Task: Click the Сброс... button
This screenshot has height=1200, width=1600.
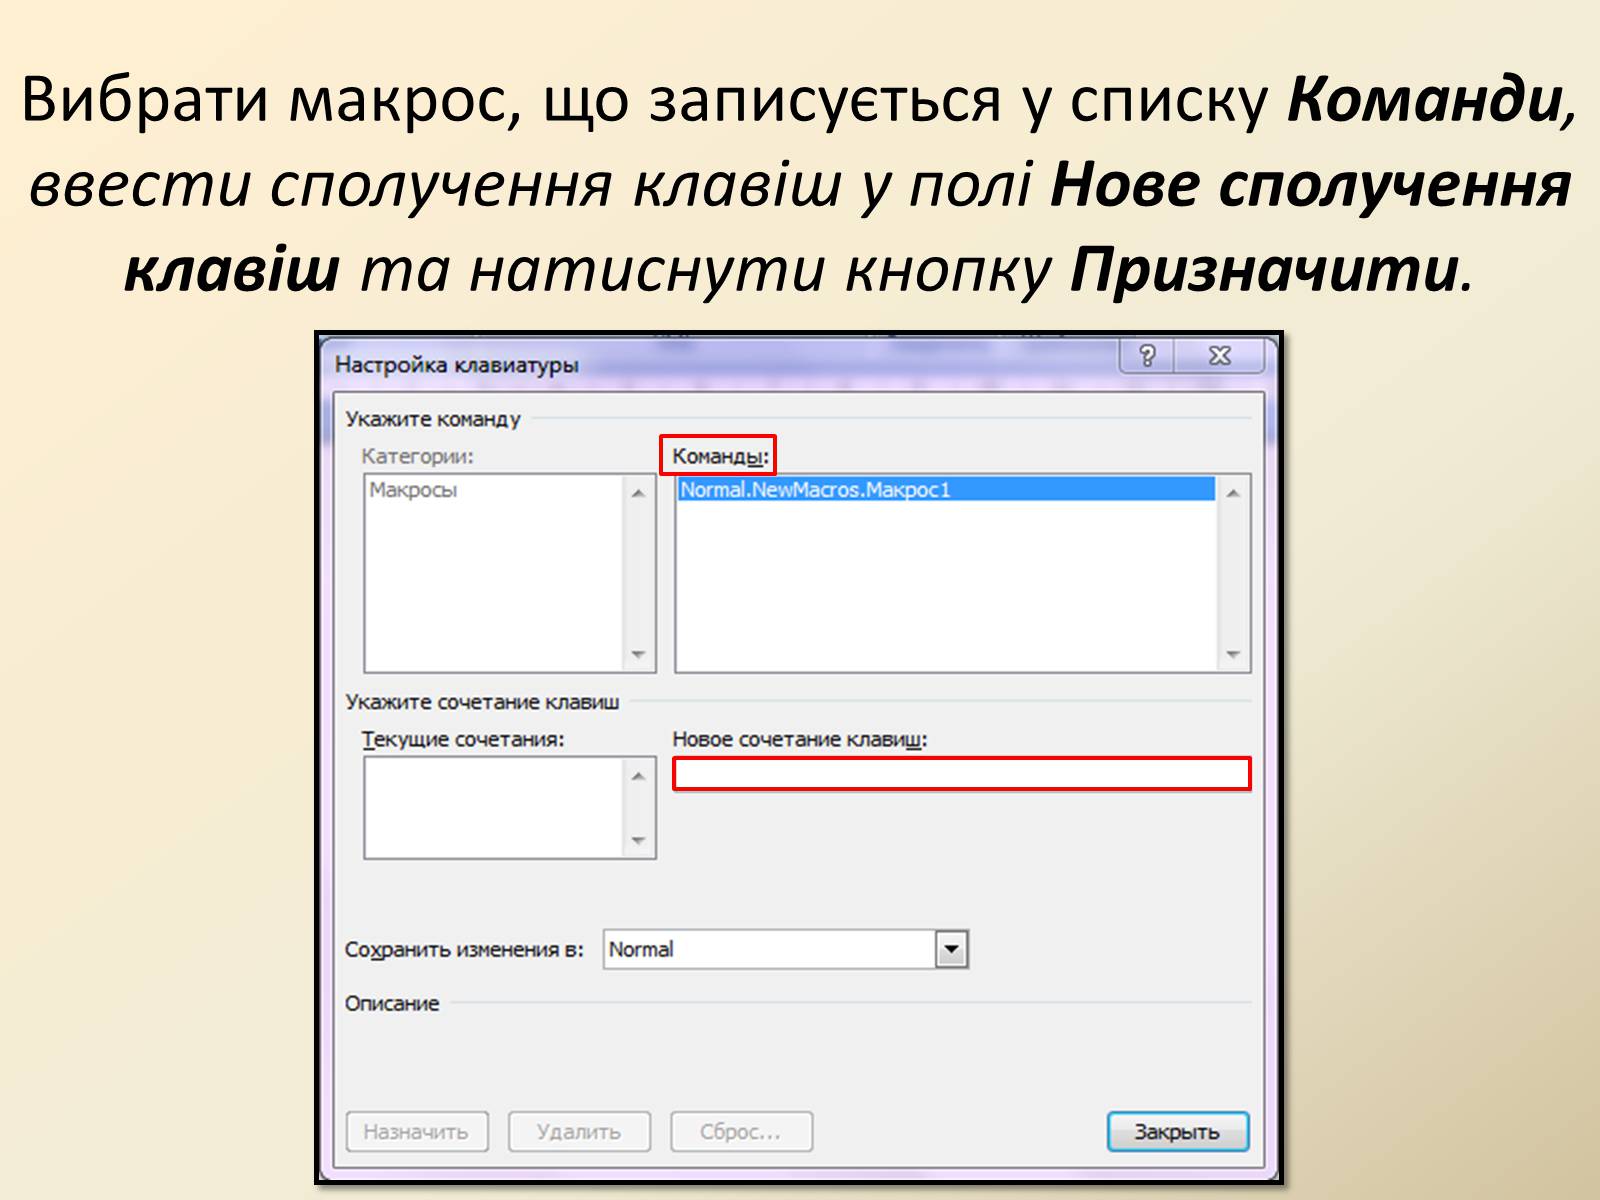Action: (741, 1132)
